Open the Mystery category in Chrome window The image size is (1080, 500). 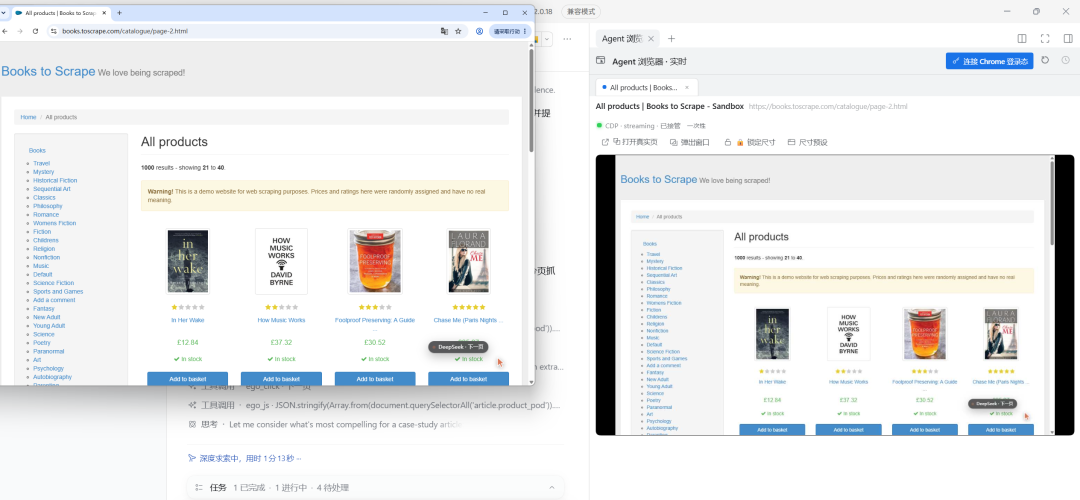point(43,172)
